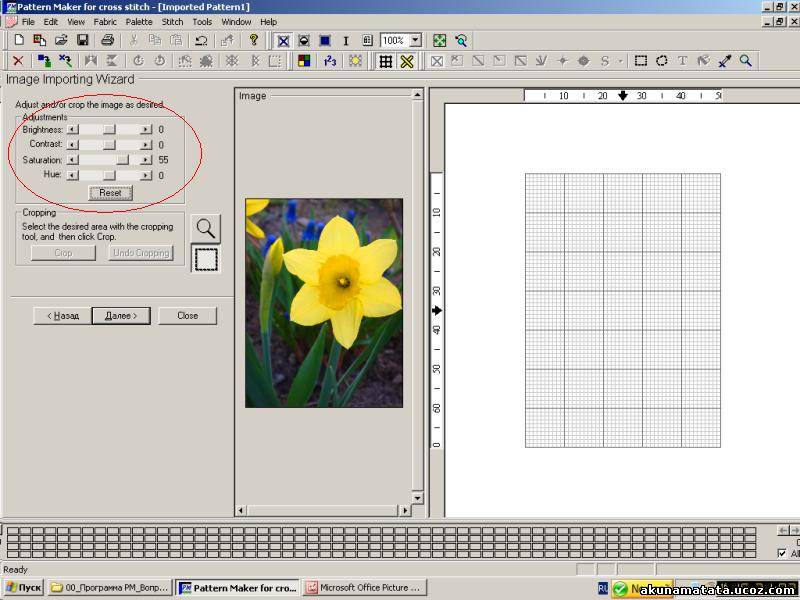
Task: Click the Reset adjustments button
Action: [x=110, y=193]
